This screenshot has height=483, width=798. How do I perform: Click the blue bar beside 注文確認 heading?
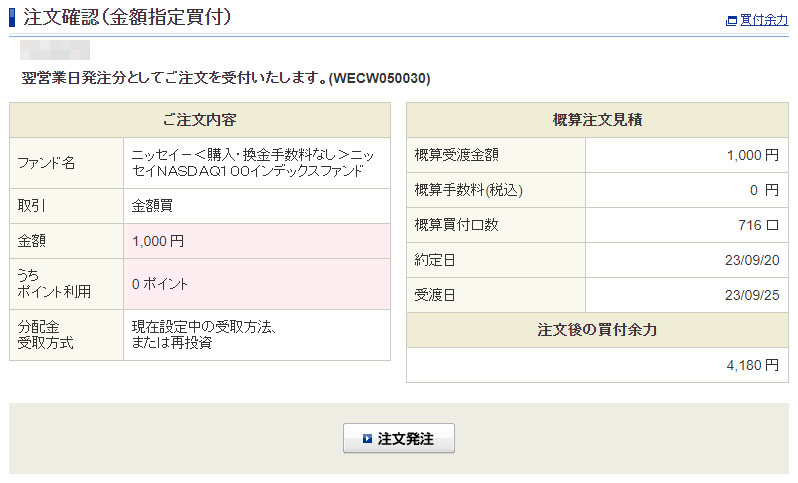pyautogui.click(x=12, y=17)
